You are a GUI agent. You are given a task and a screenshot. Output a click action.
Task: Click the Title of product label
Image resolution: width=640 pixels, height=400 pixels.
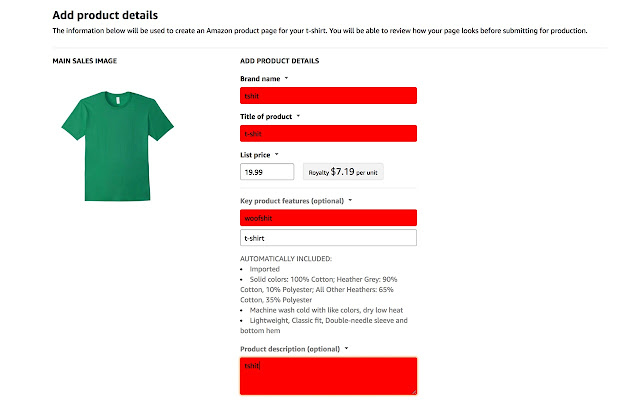pos(266,117)
